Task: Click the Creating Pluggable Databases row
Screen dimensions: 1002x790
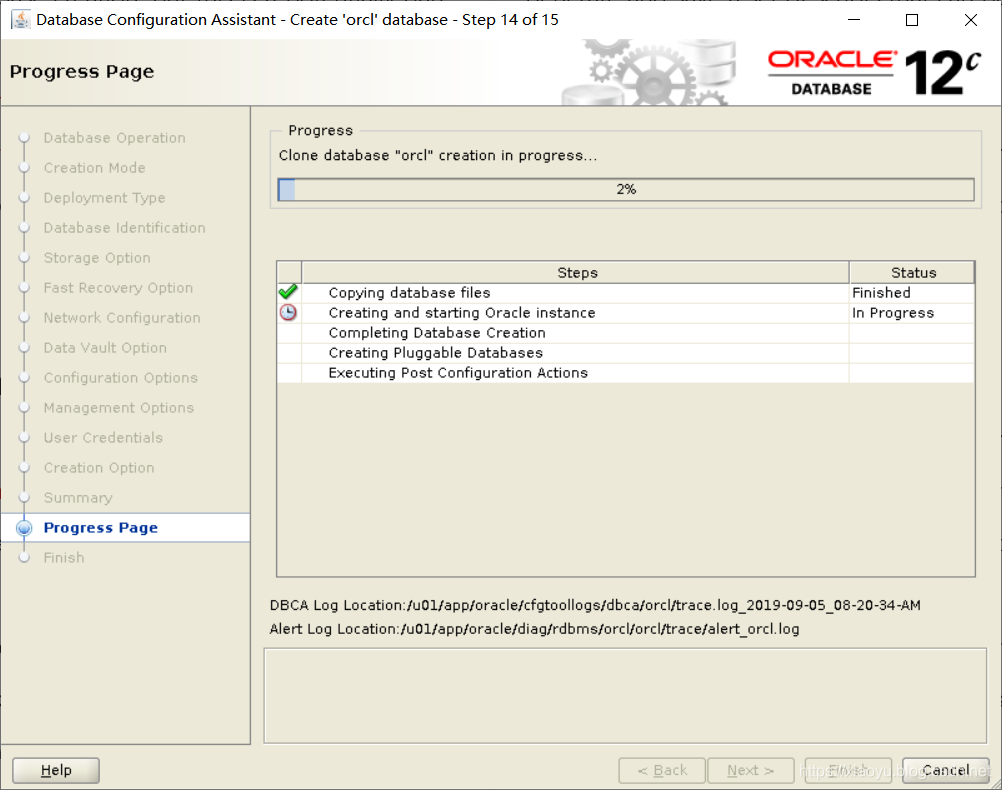Action: coord(626,353)
